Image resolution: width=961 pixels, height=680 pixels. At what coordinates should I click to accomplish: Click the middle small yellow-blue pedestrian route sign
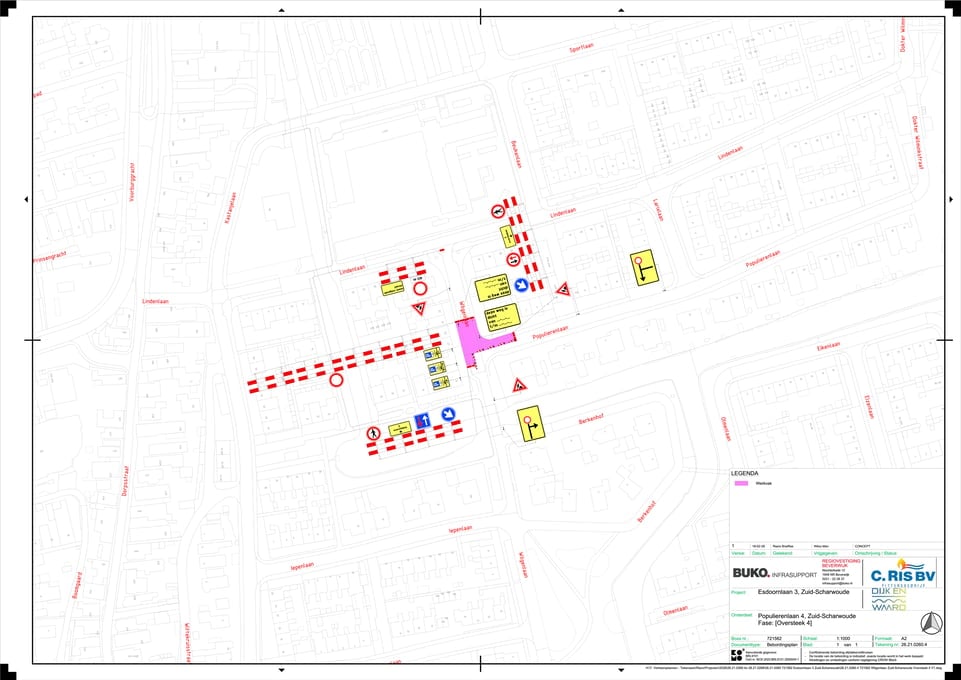click(x=437, y=369)
